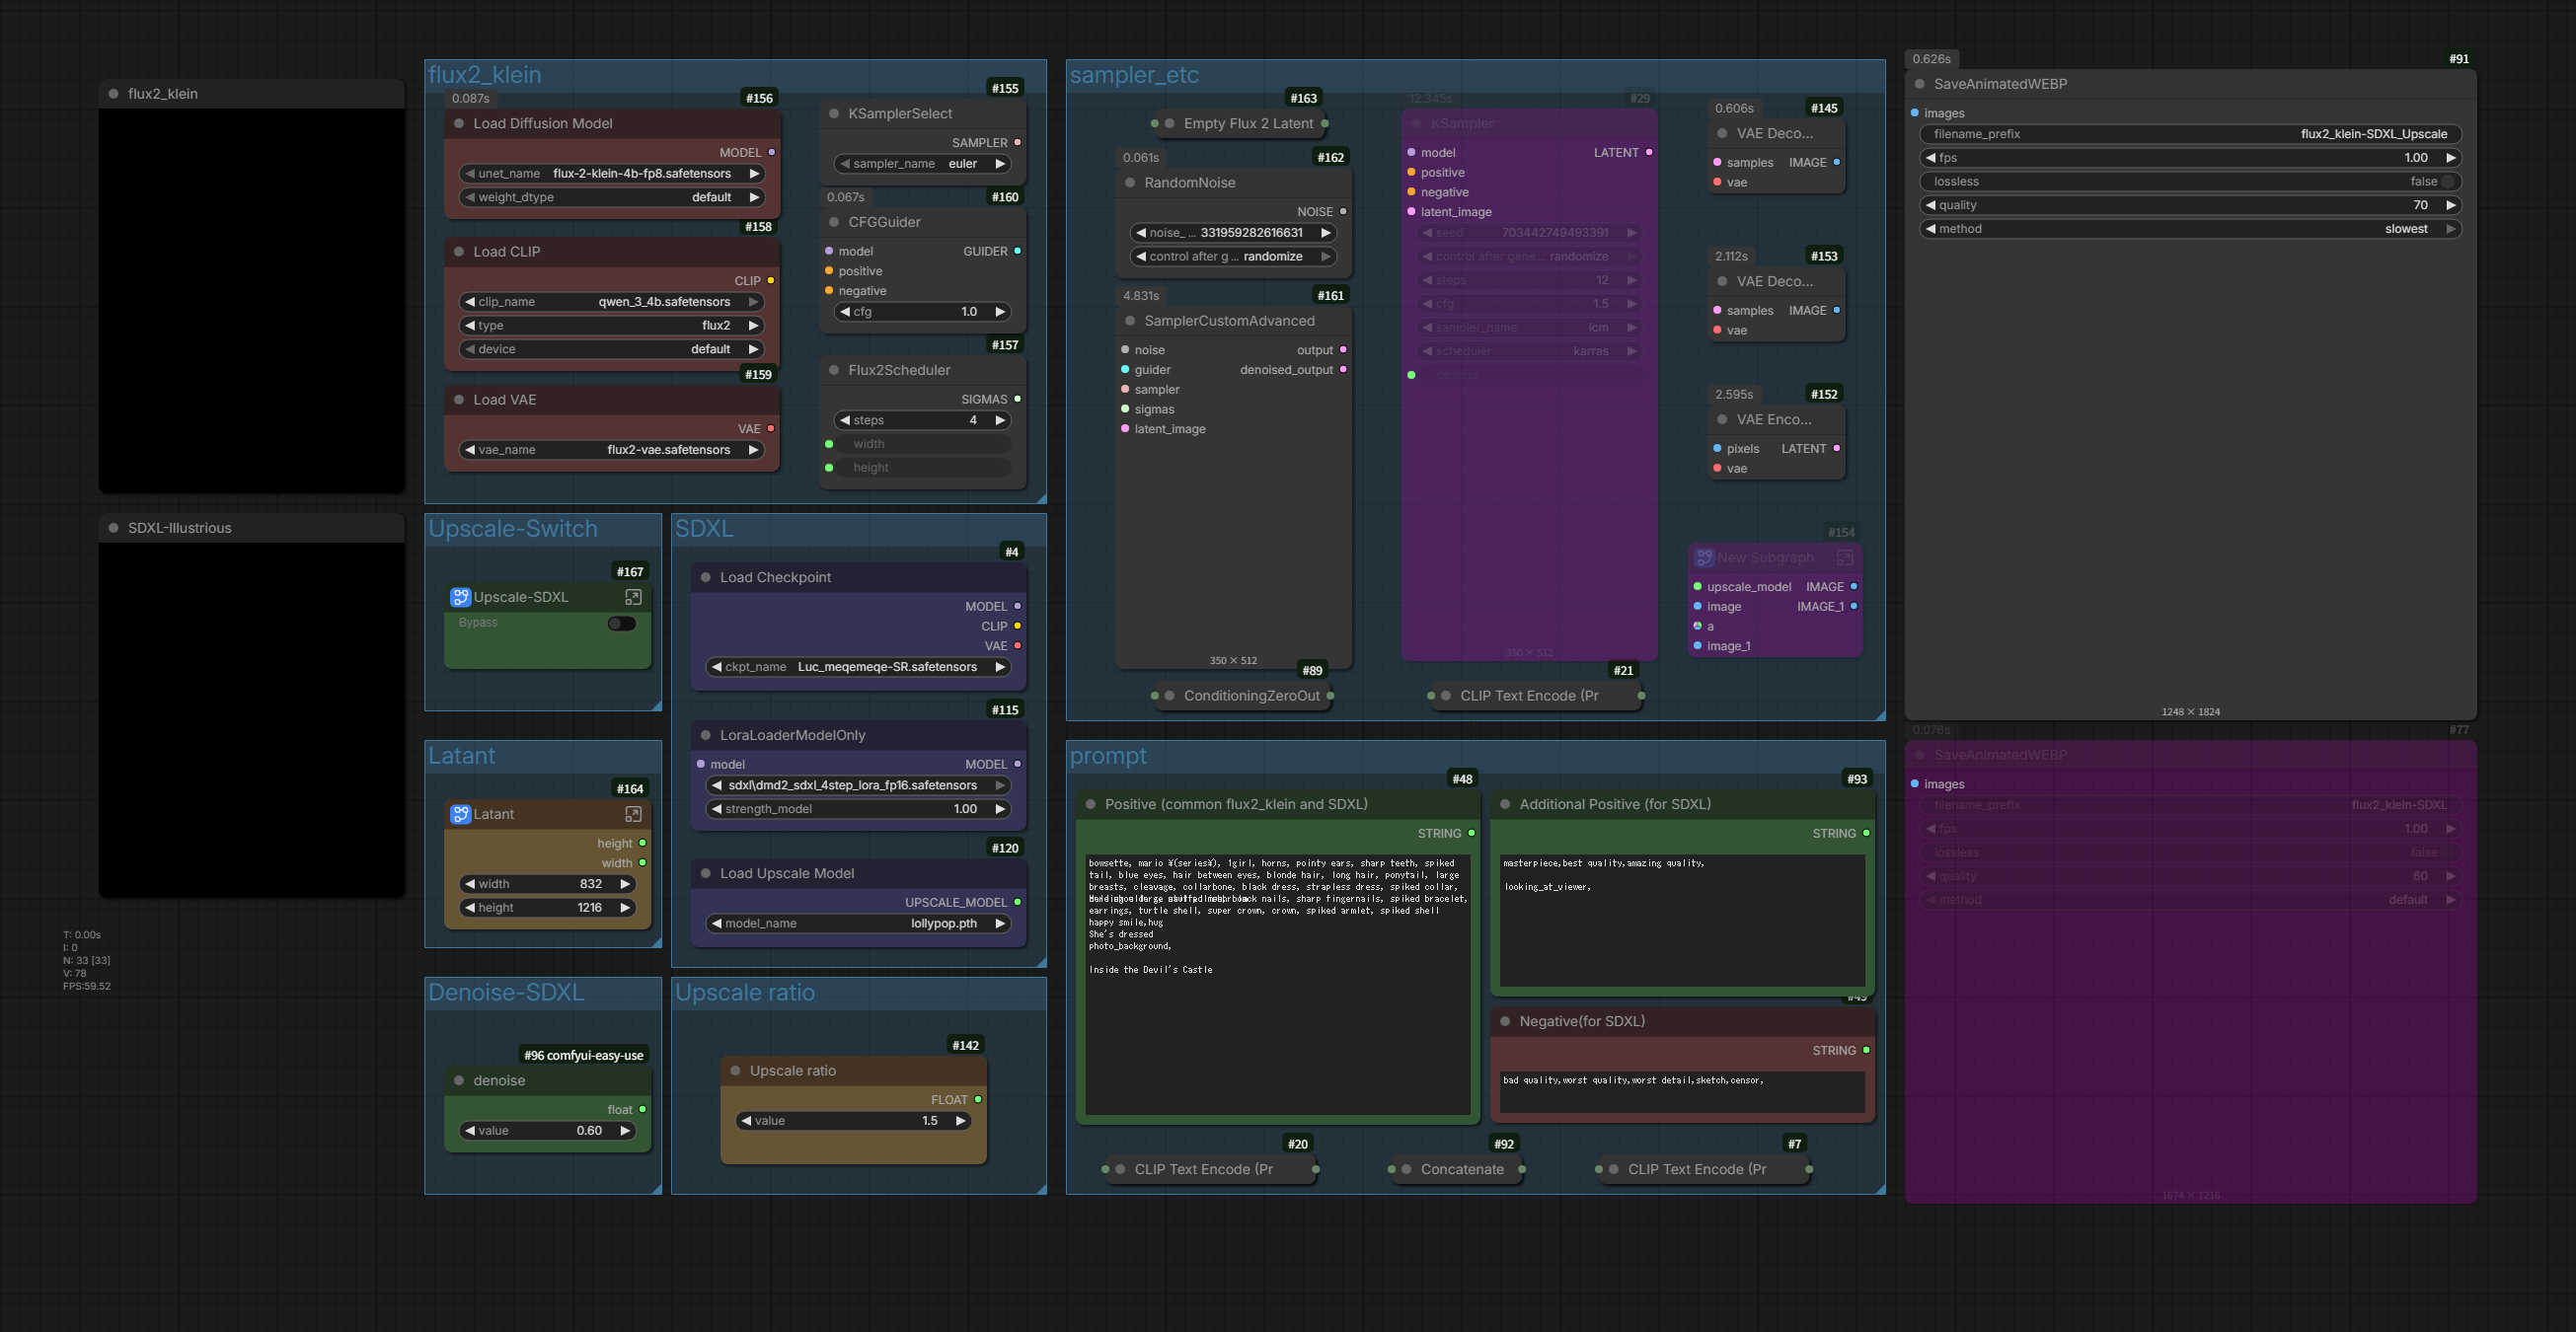Decrease the denoise value using left arrow
Viewport: 2576px width, 1332px height.
[470, 1131]
